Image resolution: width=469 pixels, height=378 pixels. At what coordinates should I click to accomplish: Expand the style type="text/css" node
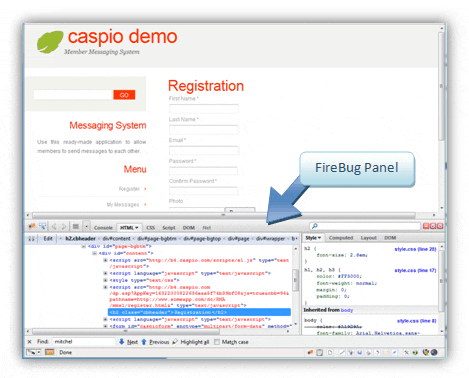[105, 280]
